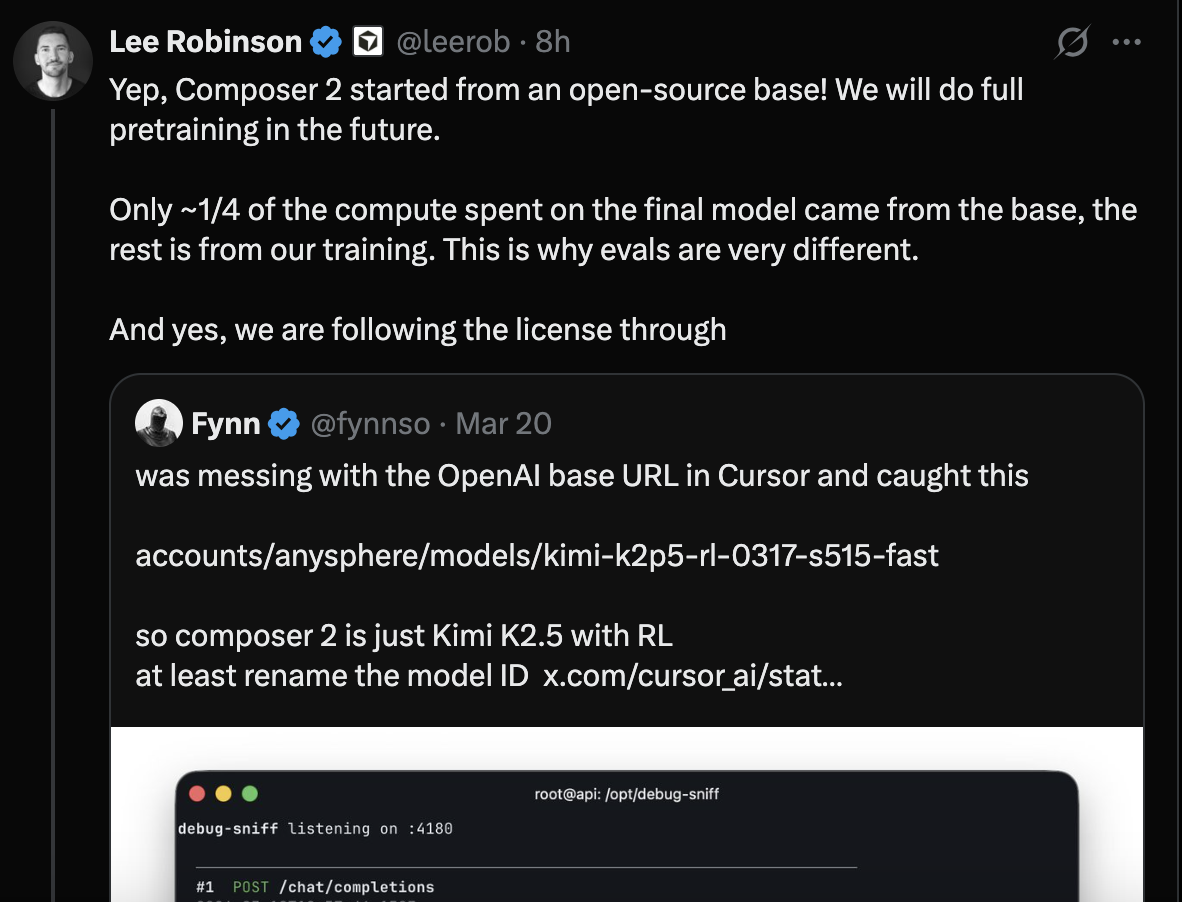The image size is (1182, 902).
Task: Open the three-dot More options menu
Action: coord(1127,42)
